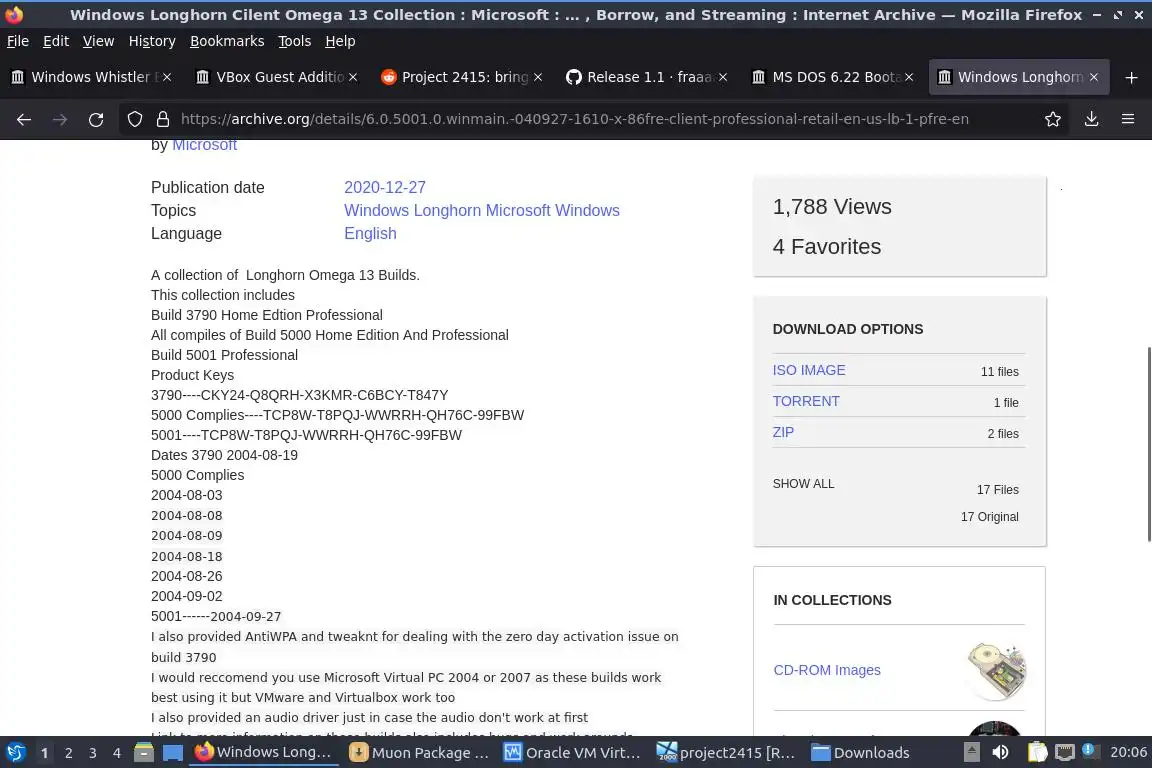Close the MS DOS 6.22 Boot tab
The height and width of the screenshot is (768, 1152).
coord(909,77)
